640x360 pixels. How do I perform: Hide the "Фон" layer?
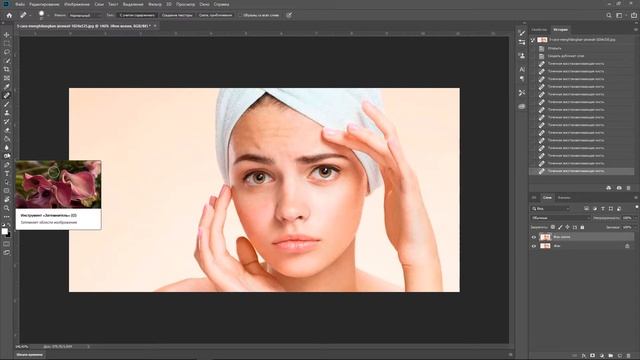[x=533, y=246]
